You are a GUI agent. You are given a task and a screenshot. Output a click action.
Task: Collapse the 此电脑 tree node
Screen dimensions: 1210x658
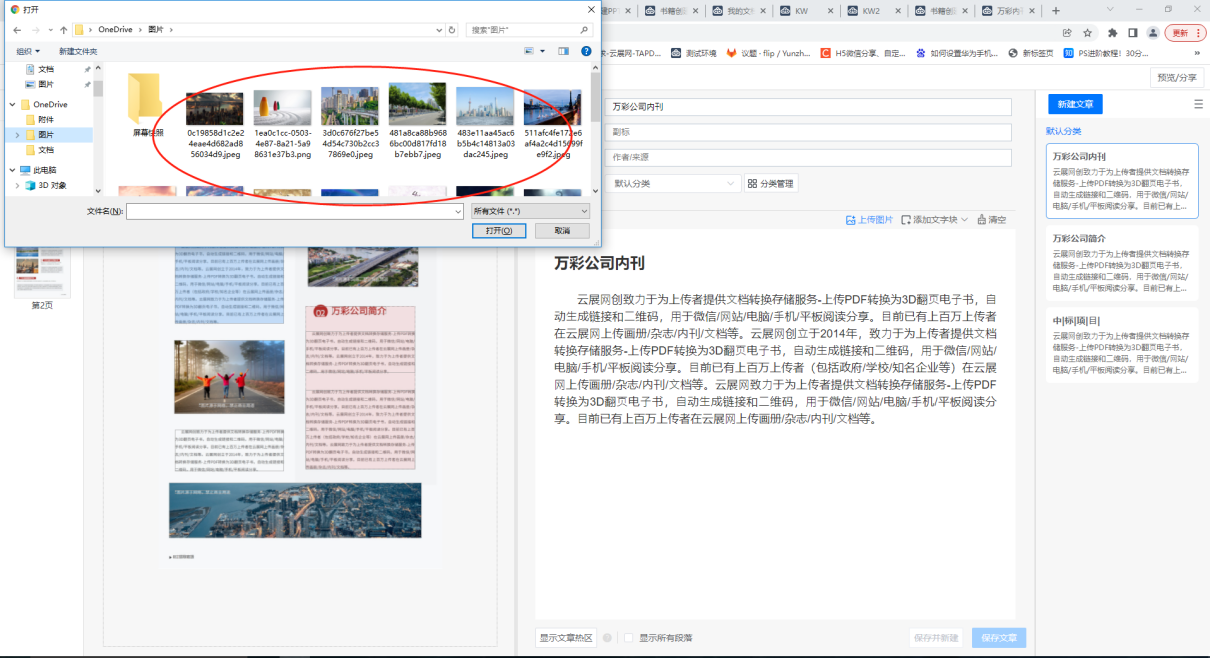point(11,170)
